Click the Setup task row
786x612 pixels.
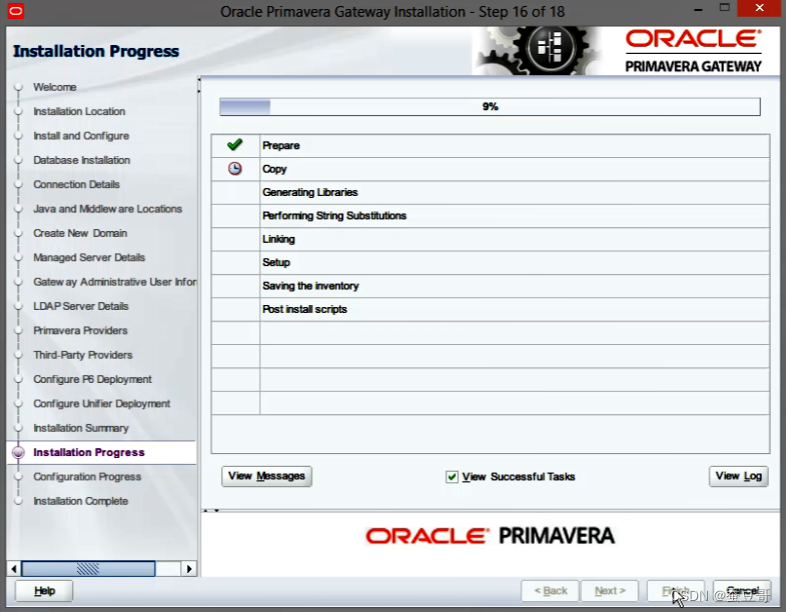coord(490,262)
